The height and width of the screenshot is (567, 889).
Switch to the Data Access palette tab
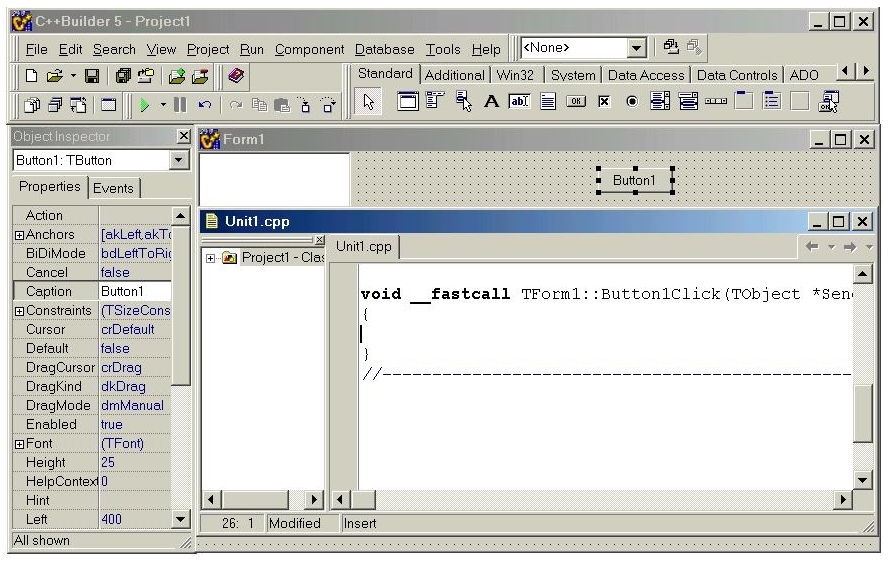click(646, 75)
